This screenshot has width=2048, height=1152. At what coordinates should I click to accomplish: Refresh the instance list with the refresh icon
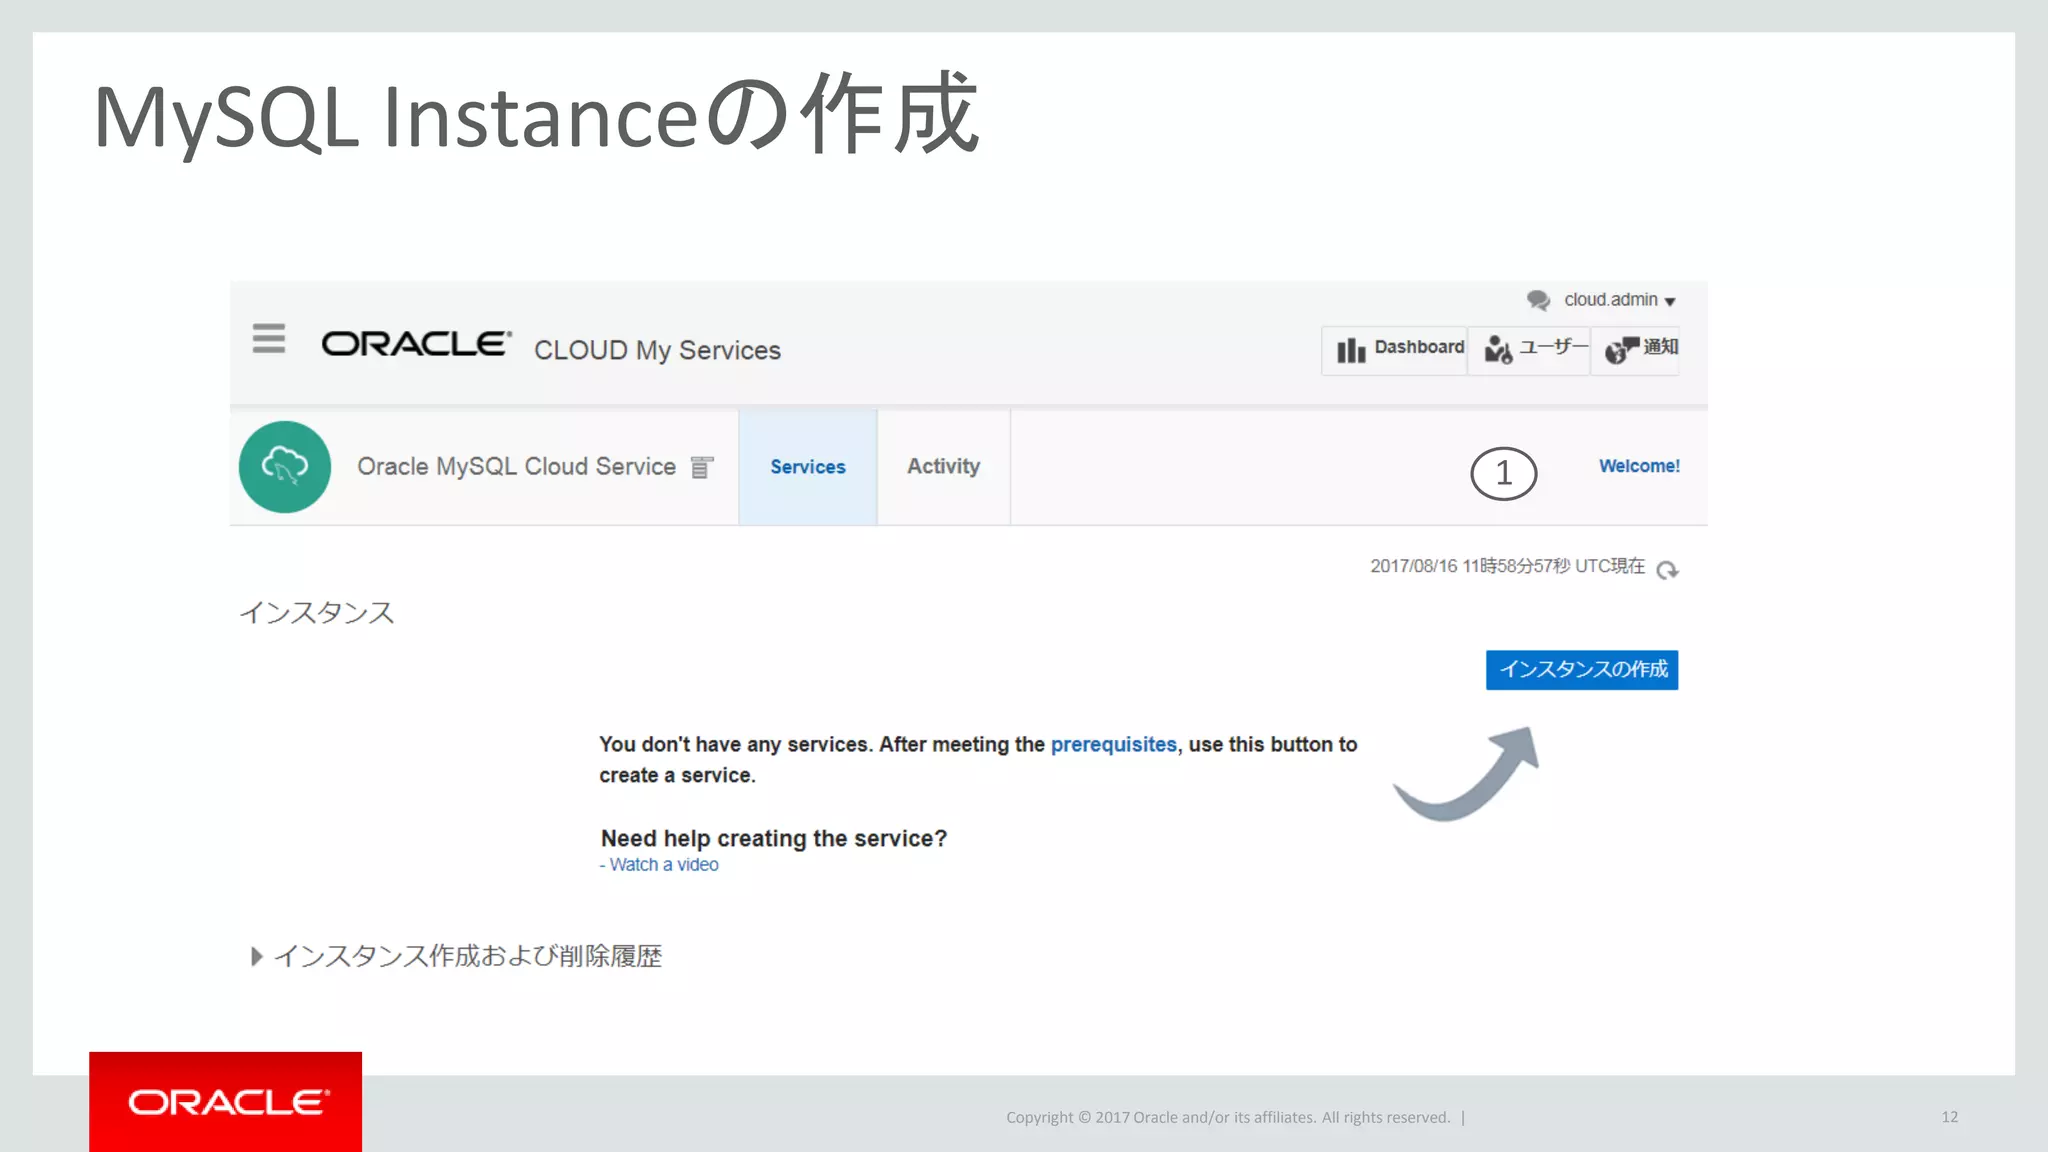(1667, 570)
